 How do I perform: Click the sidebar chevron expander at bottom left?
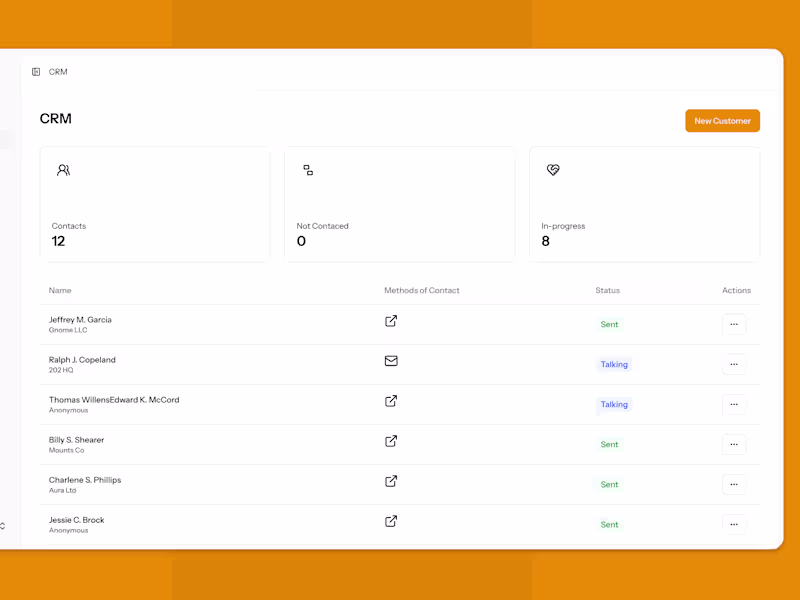click(3, 526)
